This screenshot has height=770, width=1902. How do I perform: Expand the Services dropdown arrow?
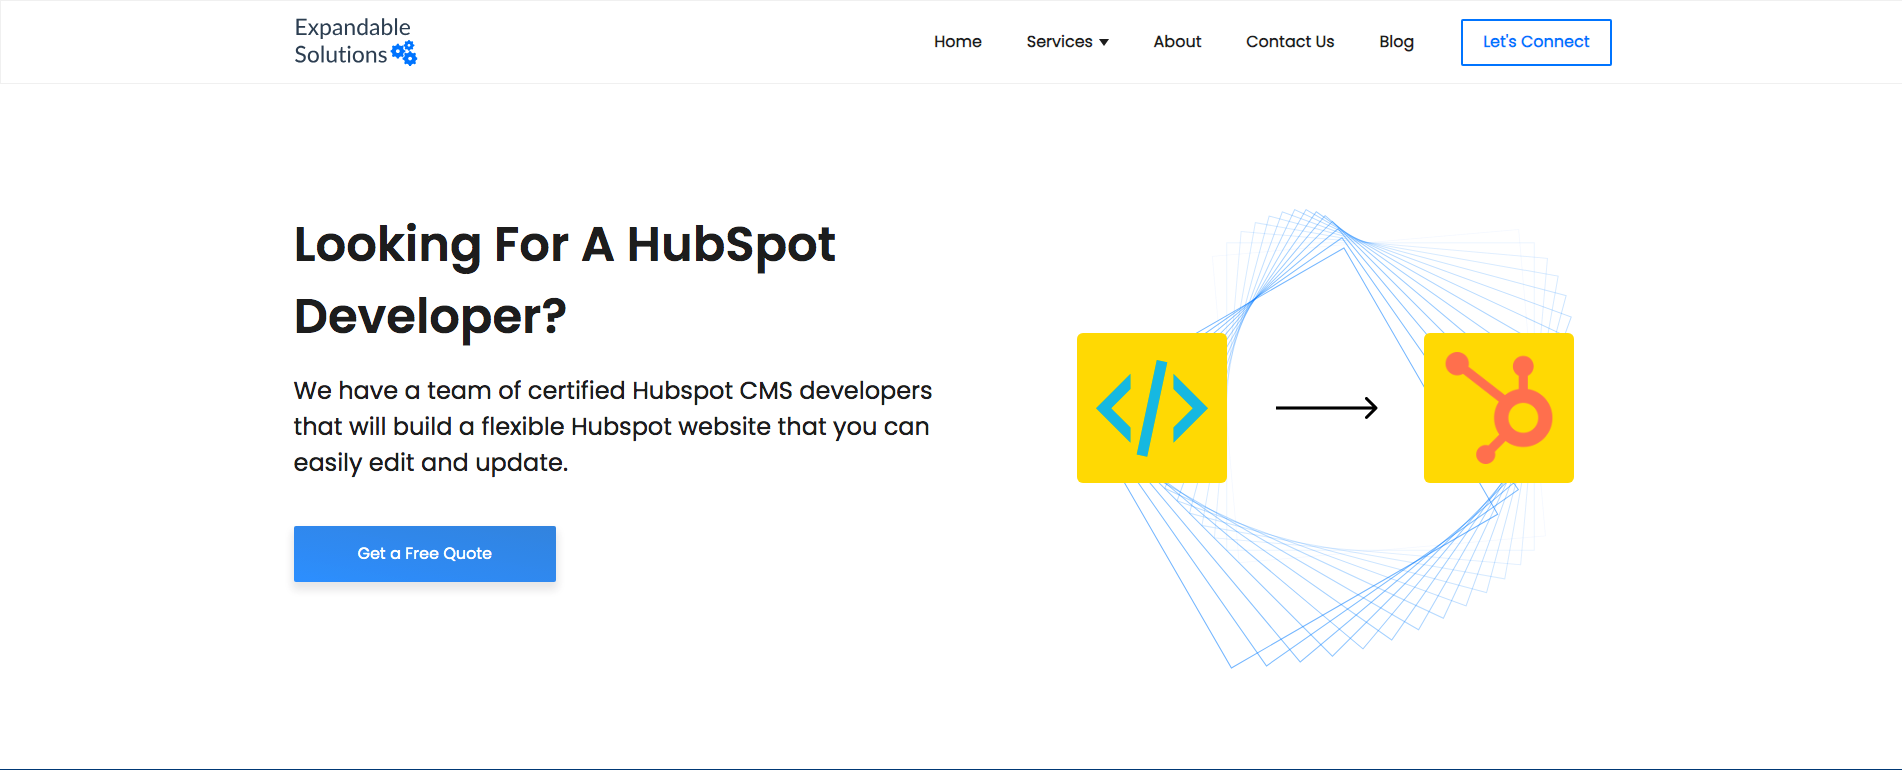[x=1104, y=42]
